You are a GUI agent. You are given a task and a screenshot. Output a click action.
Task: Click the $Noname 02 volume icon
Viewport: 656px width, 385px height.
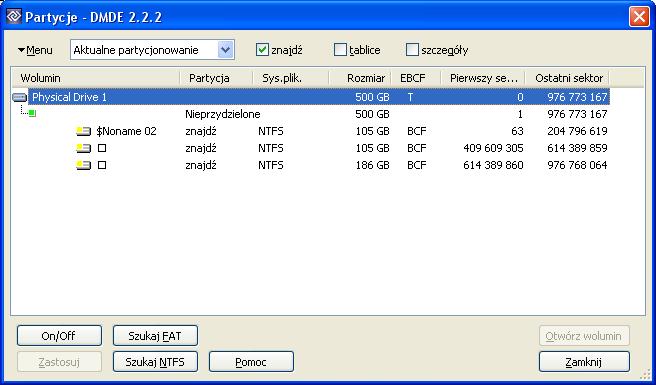83,131
